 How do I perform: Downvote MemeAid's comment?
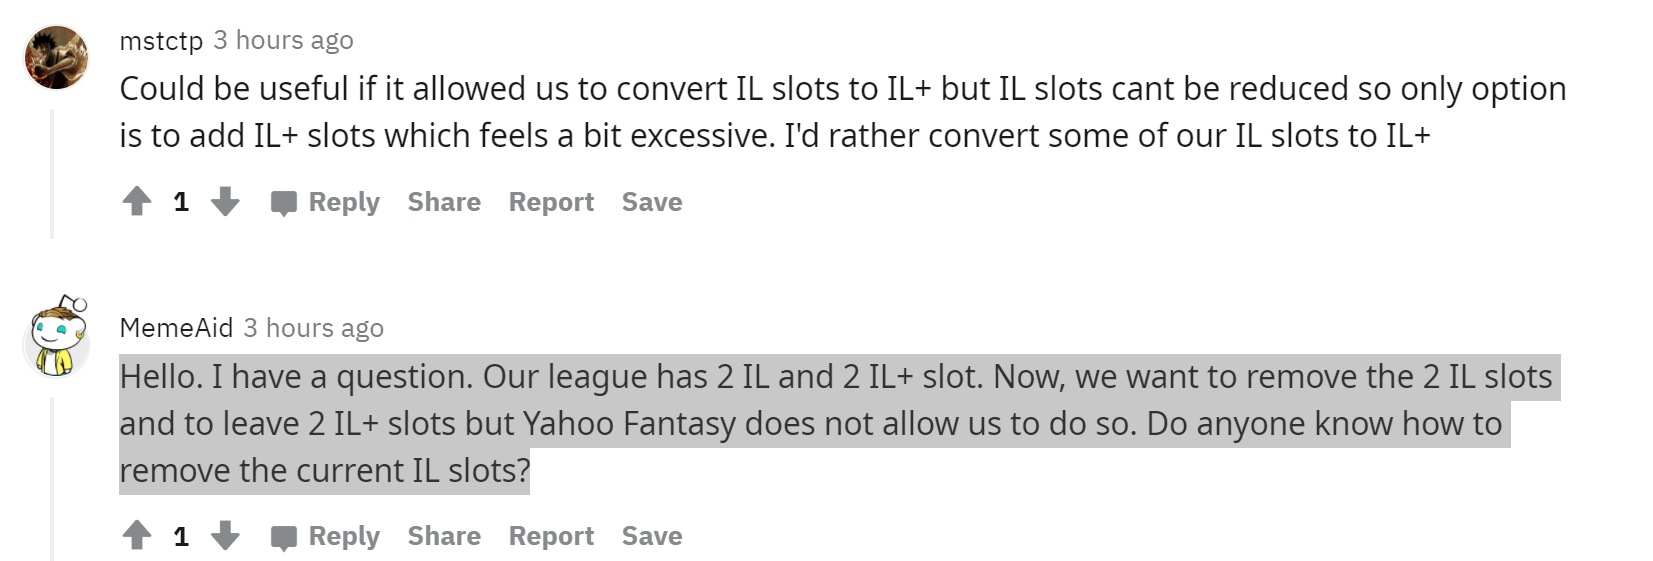coord(225,536)
